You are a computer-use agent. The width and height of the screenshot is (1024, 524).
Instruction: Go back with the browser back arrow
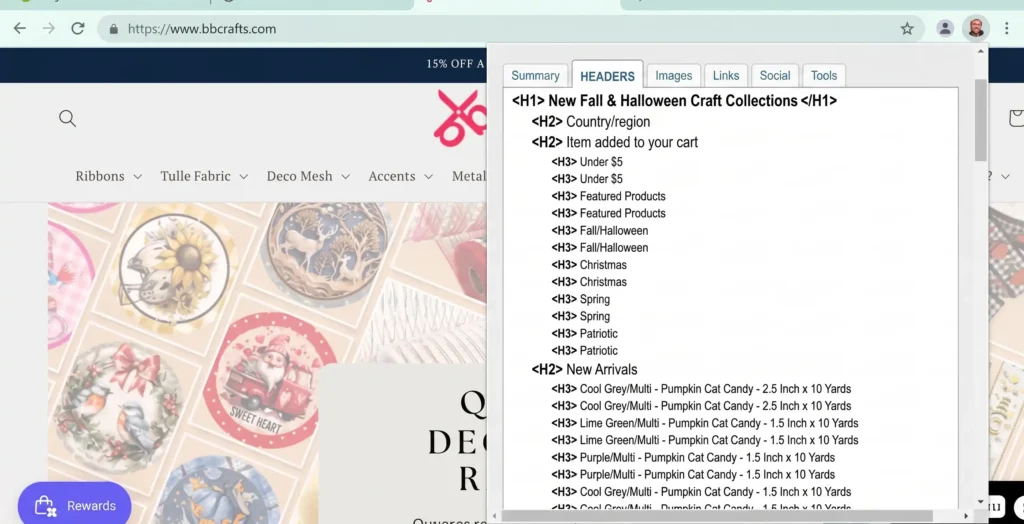[x=20, y=28]
